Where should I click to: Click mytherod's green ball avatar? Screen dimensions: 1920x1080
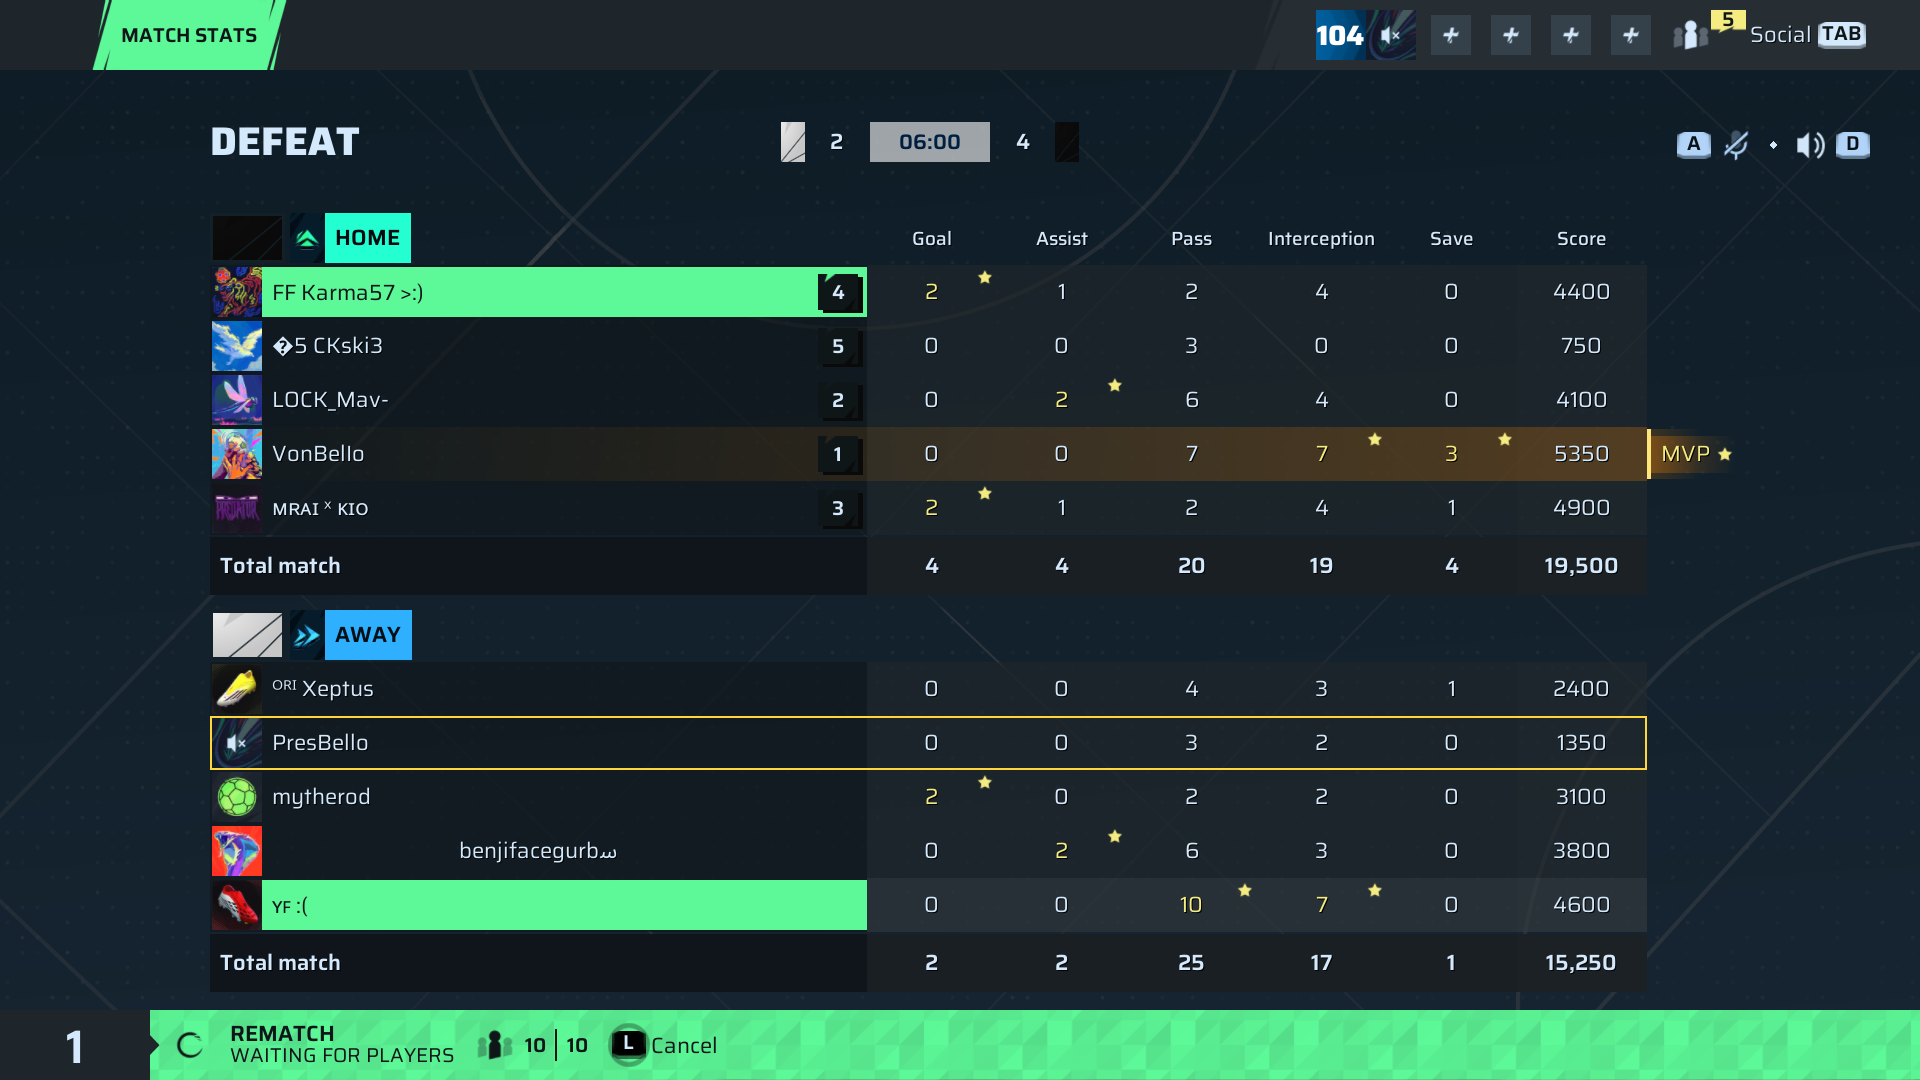point(237,797)
